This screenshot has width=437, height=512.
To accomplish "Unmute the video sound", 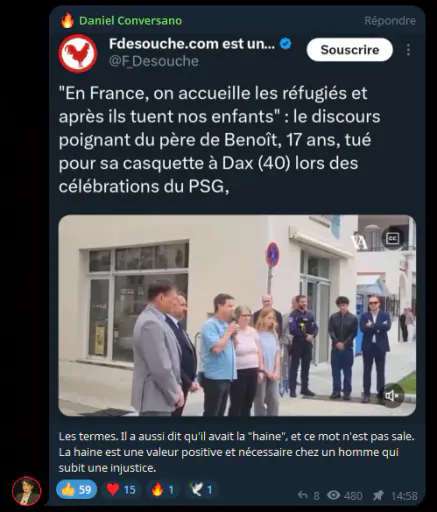I will pyautogui.click(x=392, y=396).
